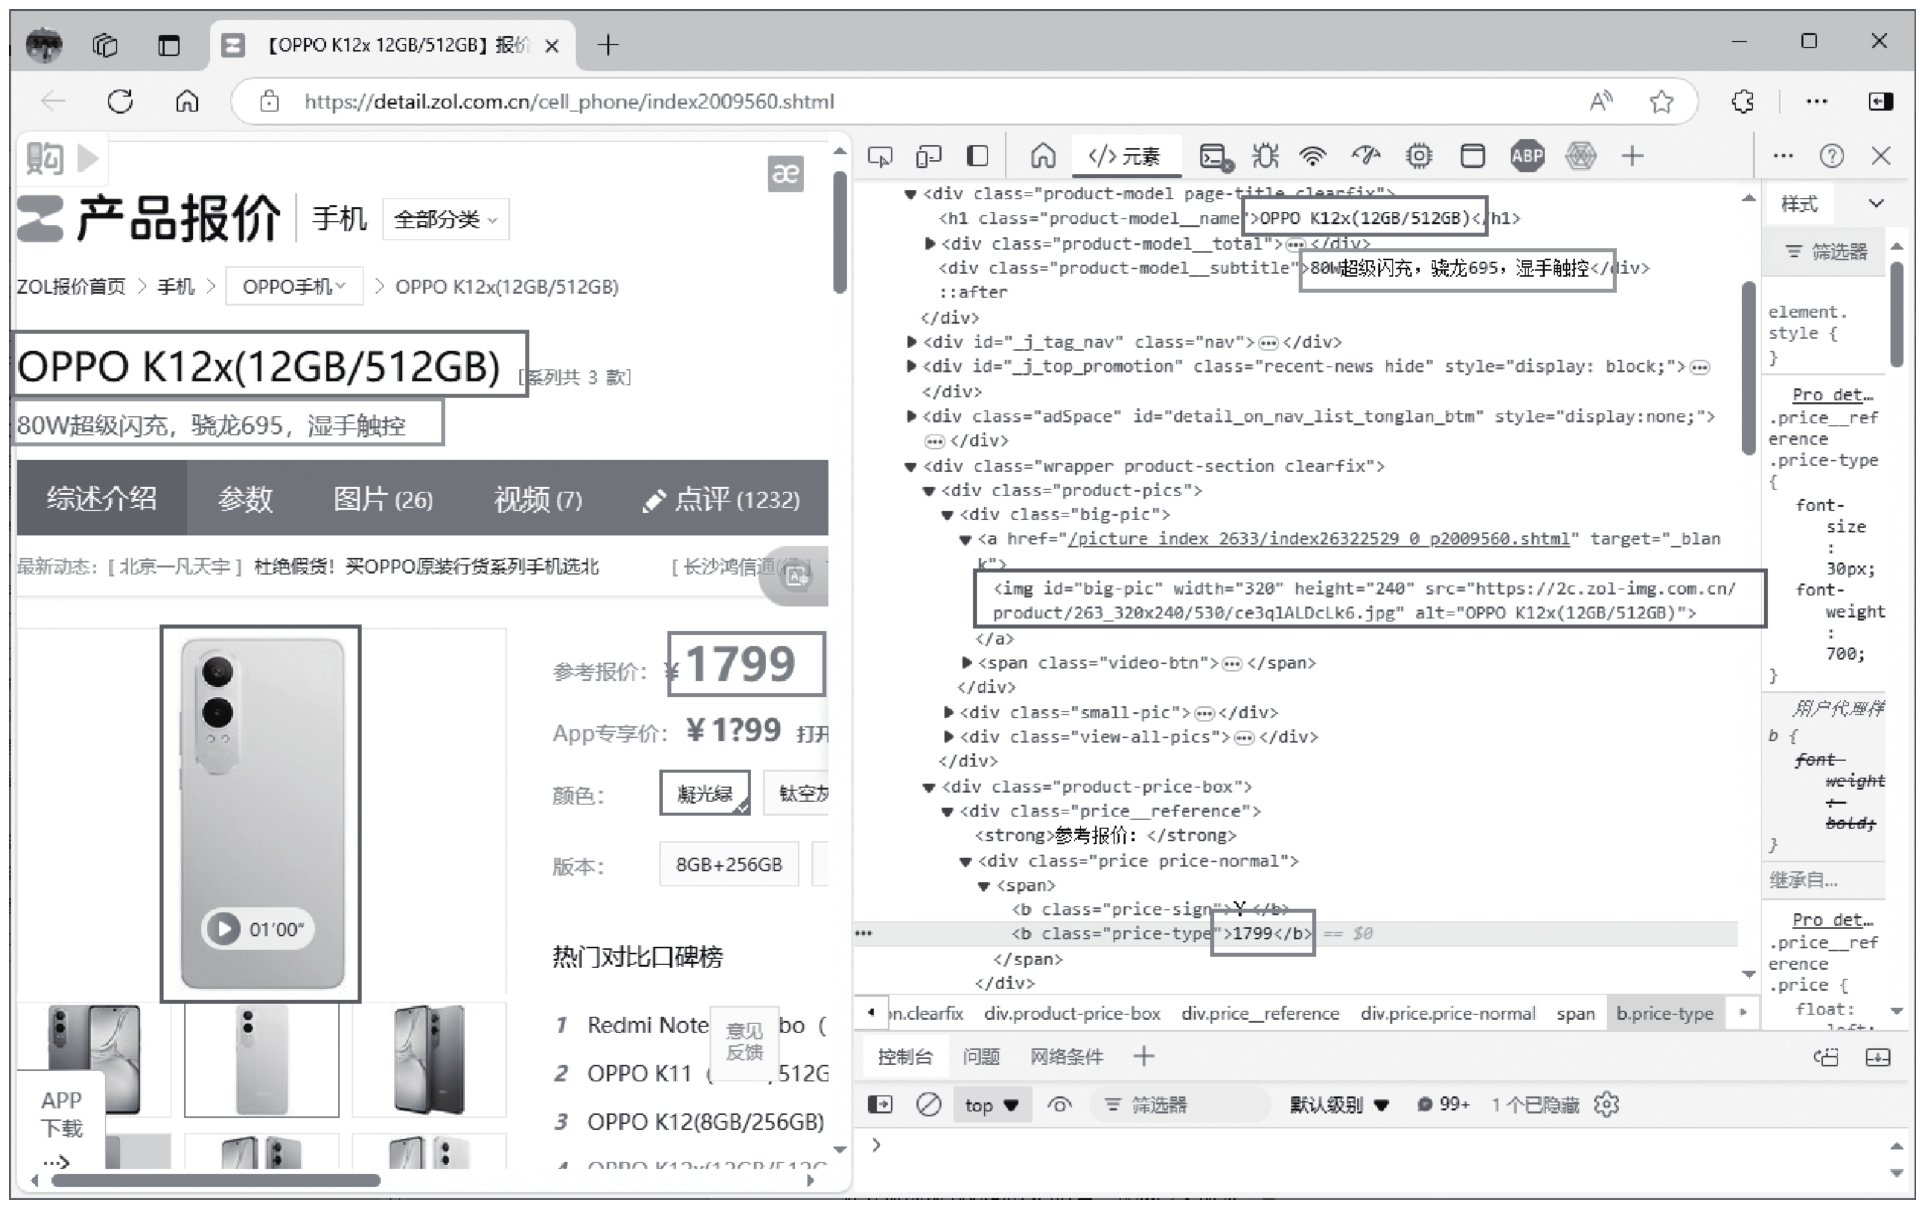
Task: Switch to the 问题 drawer tab
Action: pyautogui.click(x=981, y=1056)
